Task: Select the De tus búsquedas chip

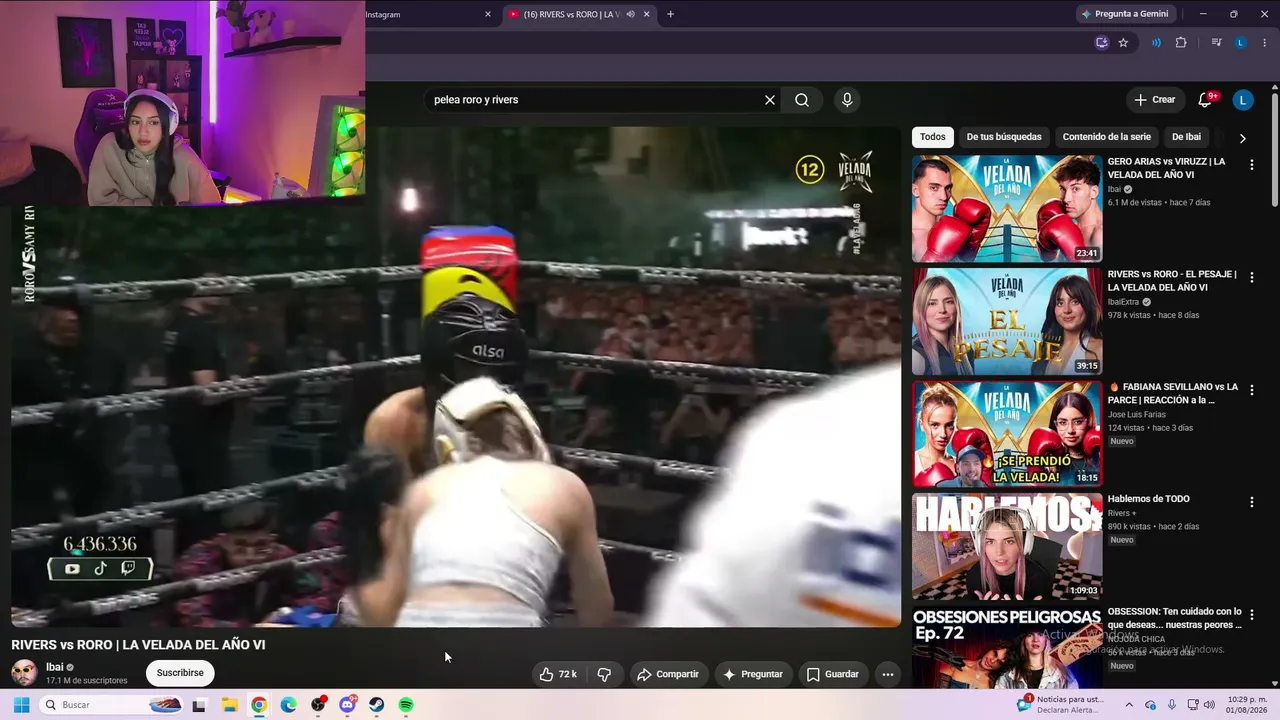Action: (1004, 137)
